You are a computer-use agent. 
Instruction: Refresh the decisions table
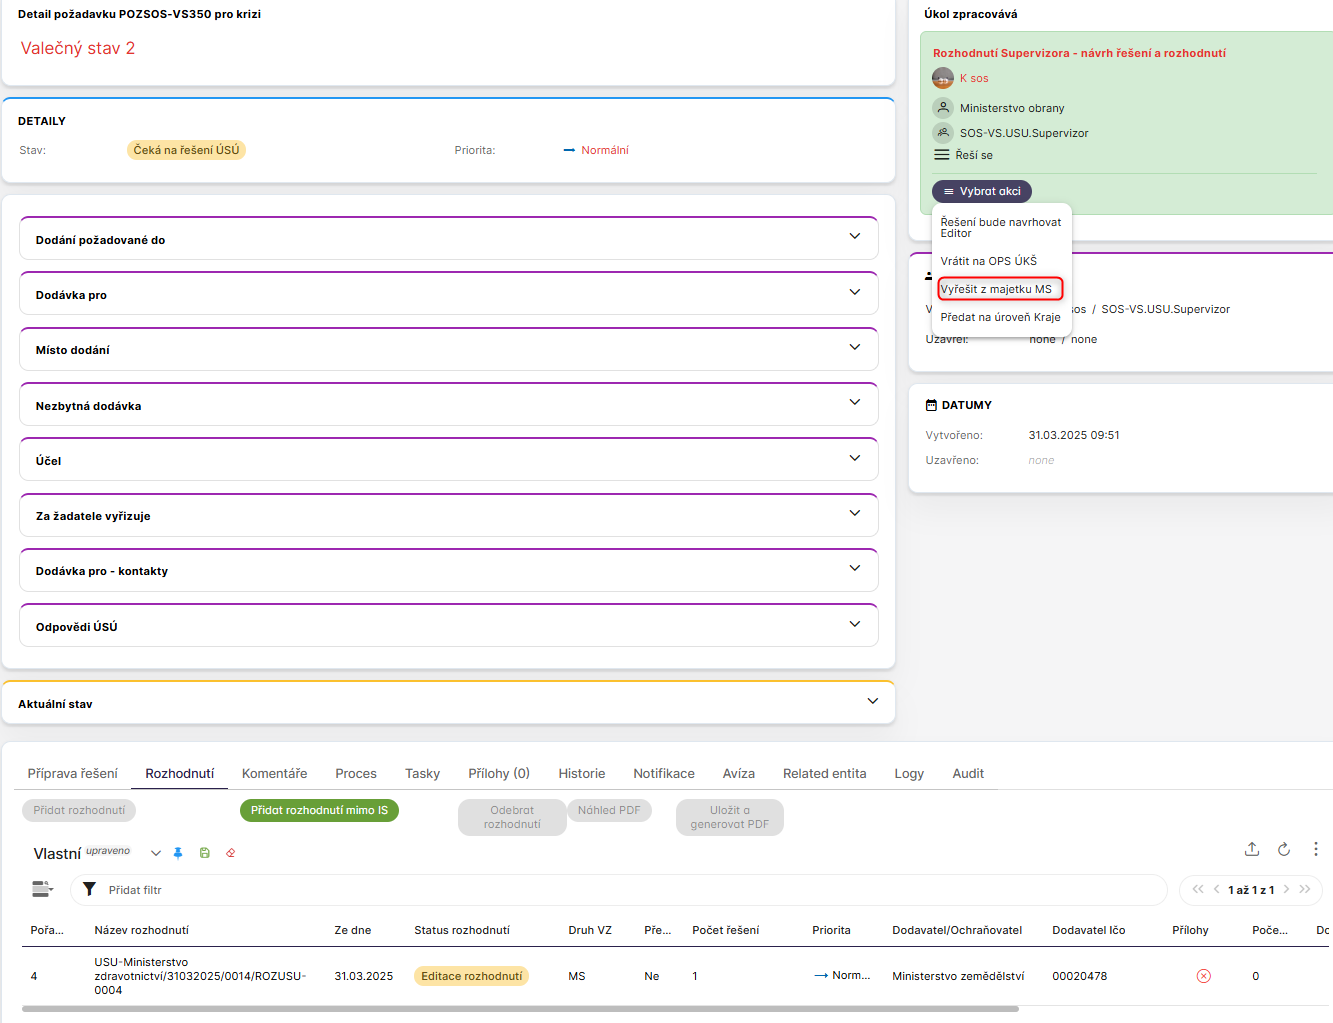(1284, 849)
